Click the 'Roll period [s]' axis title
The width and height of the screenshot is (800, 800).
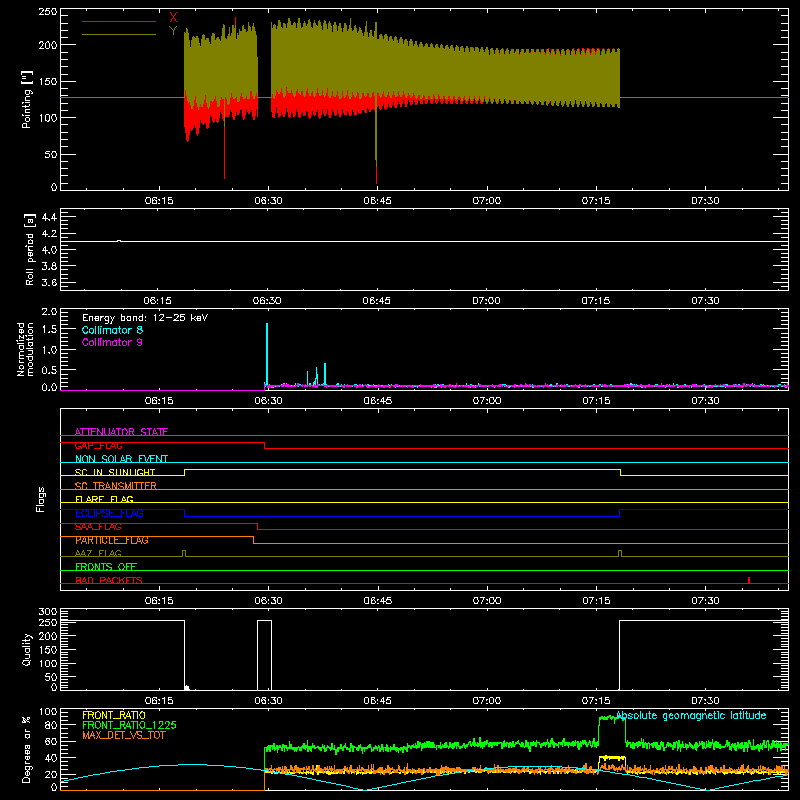tap(30, 249)
